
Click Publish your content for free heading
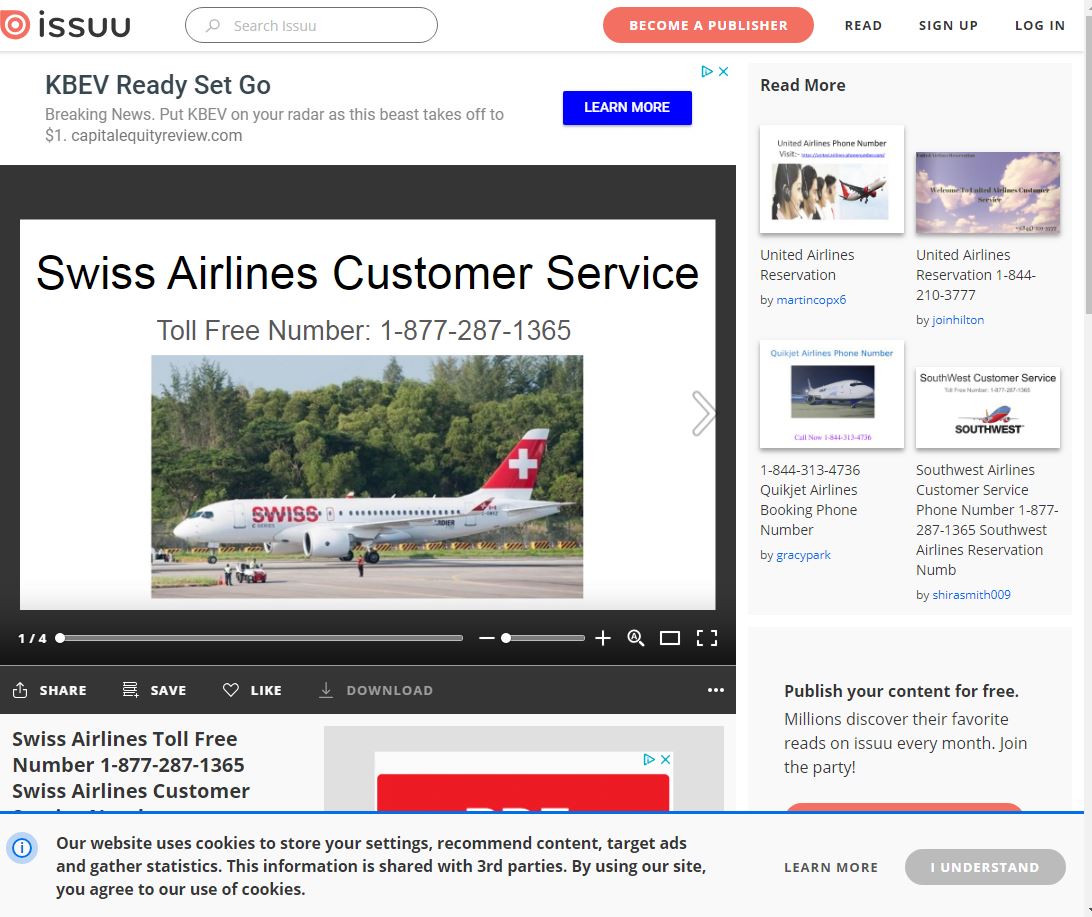[x=901, y=691]
